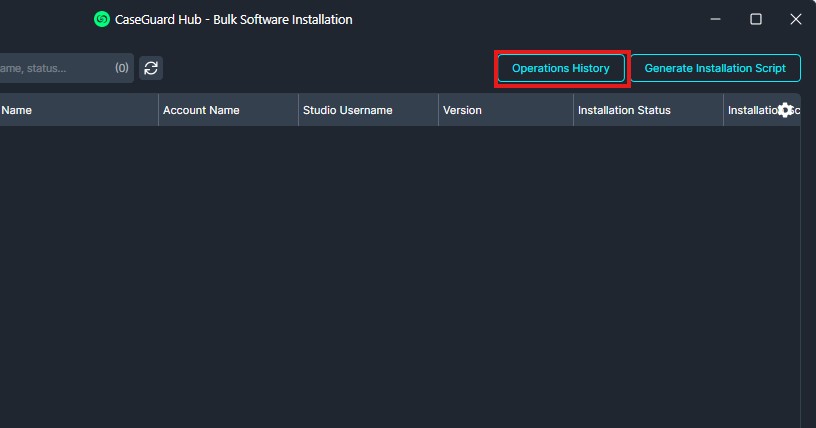Click the CaseGuard Hub logo icon
The image size is (816, 428).
pyautogui.click(x=102, y=20)
